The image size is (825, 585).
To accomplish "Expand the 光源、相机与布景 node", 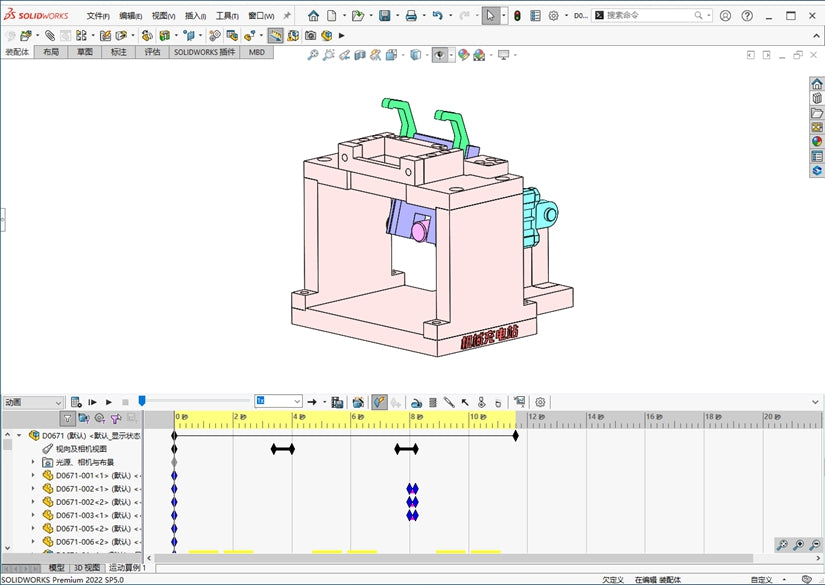I will (x=33, y=462).
